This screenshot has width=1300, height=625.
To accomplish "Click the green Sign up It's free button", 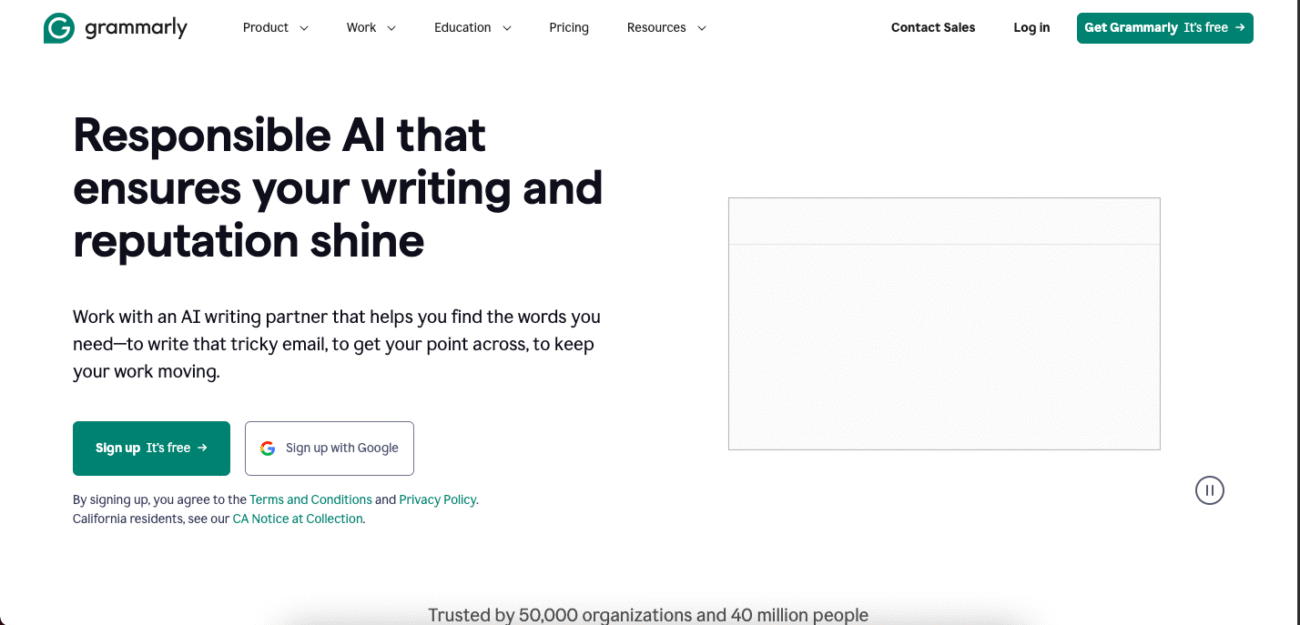I will [x=151, y=448].
